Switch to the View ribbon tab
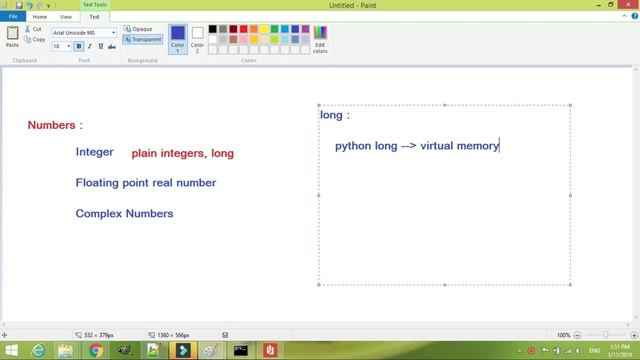This screenshot has width=640, height=360. [x=65, y=17]
